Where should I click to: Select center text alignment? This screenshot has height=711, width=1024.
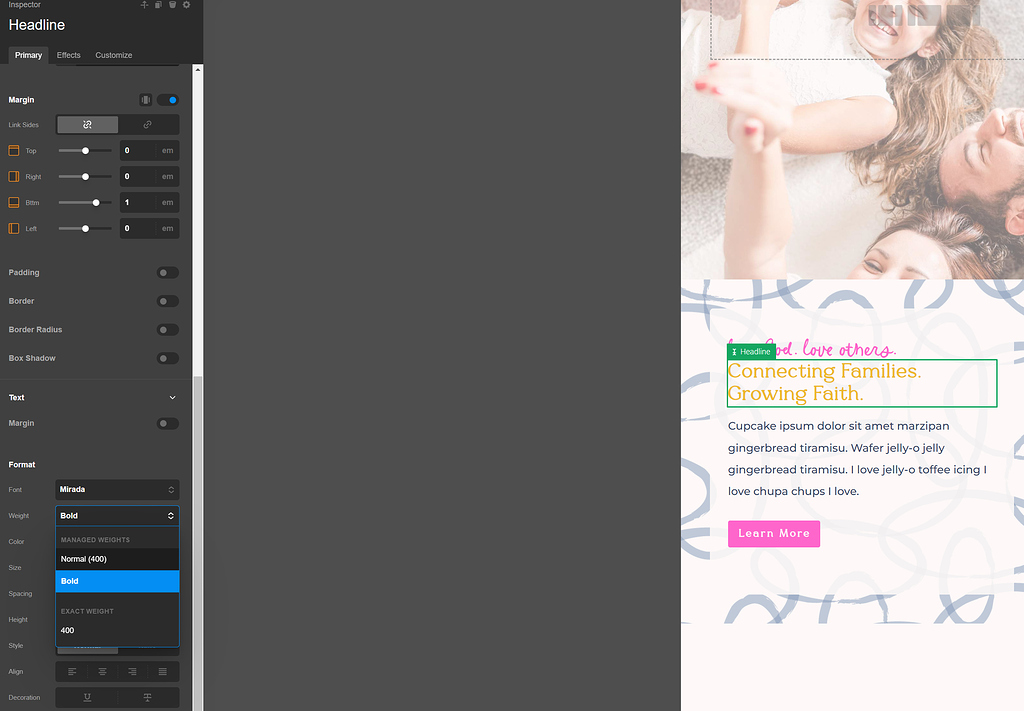click(x=102, y=671)
